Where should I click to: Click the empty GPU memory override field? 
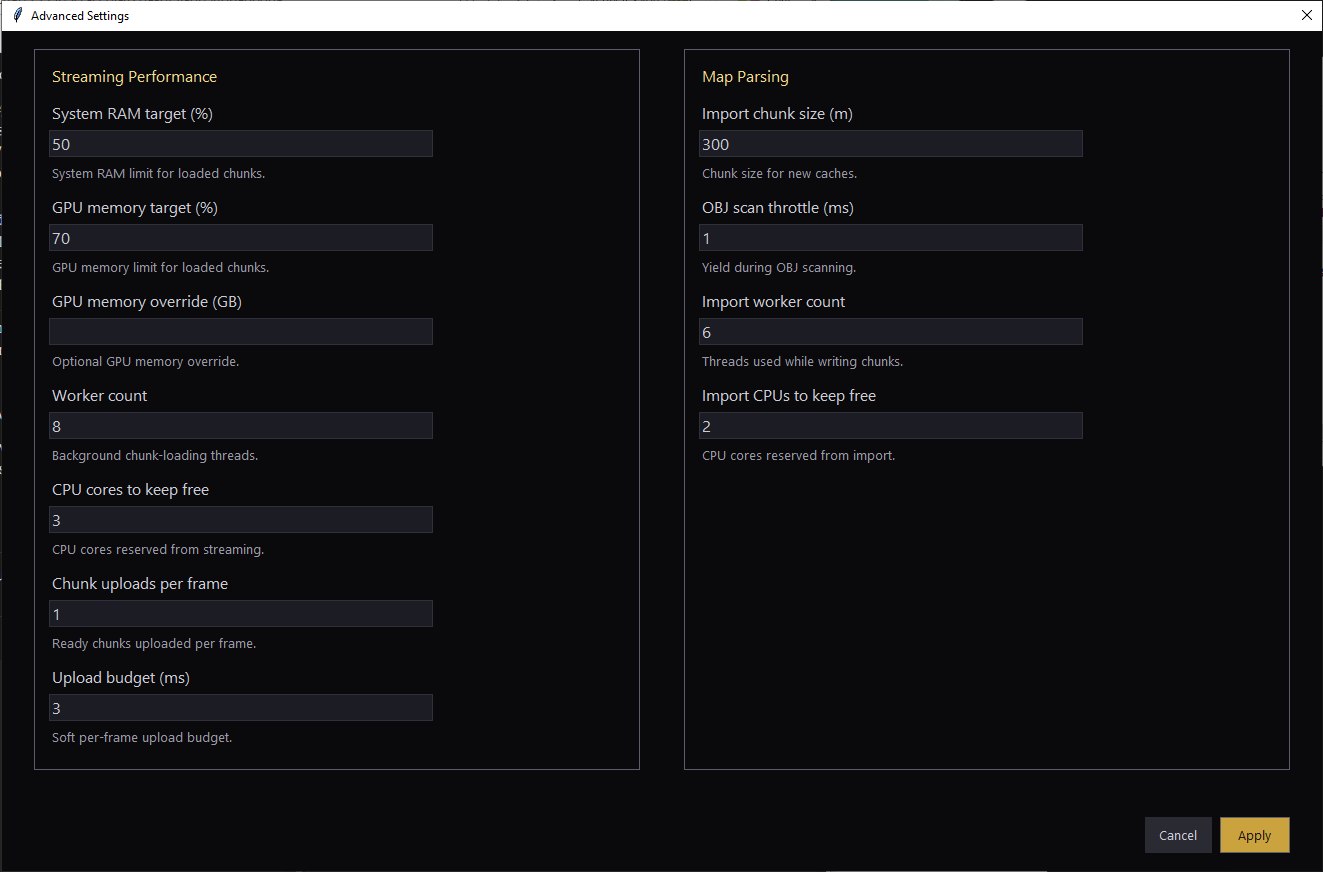tap(241, 332)
